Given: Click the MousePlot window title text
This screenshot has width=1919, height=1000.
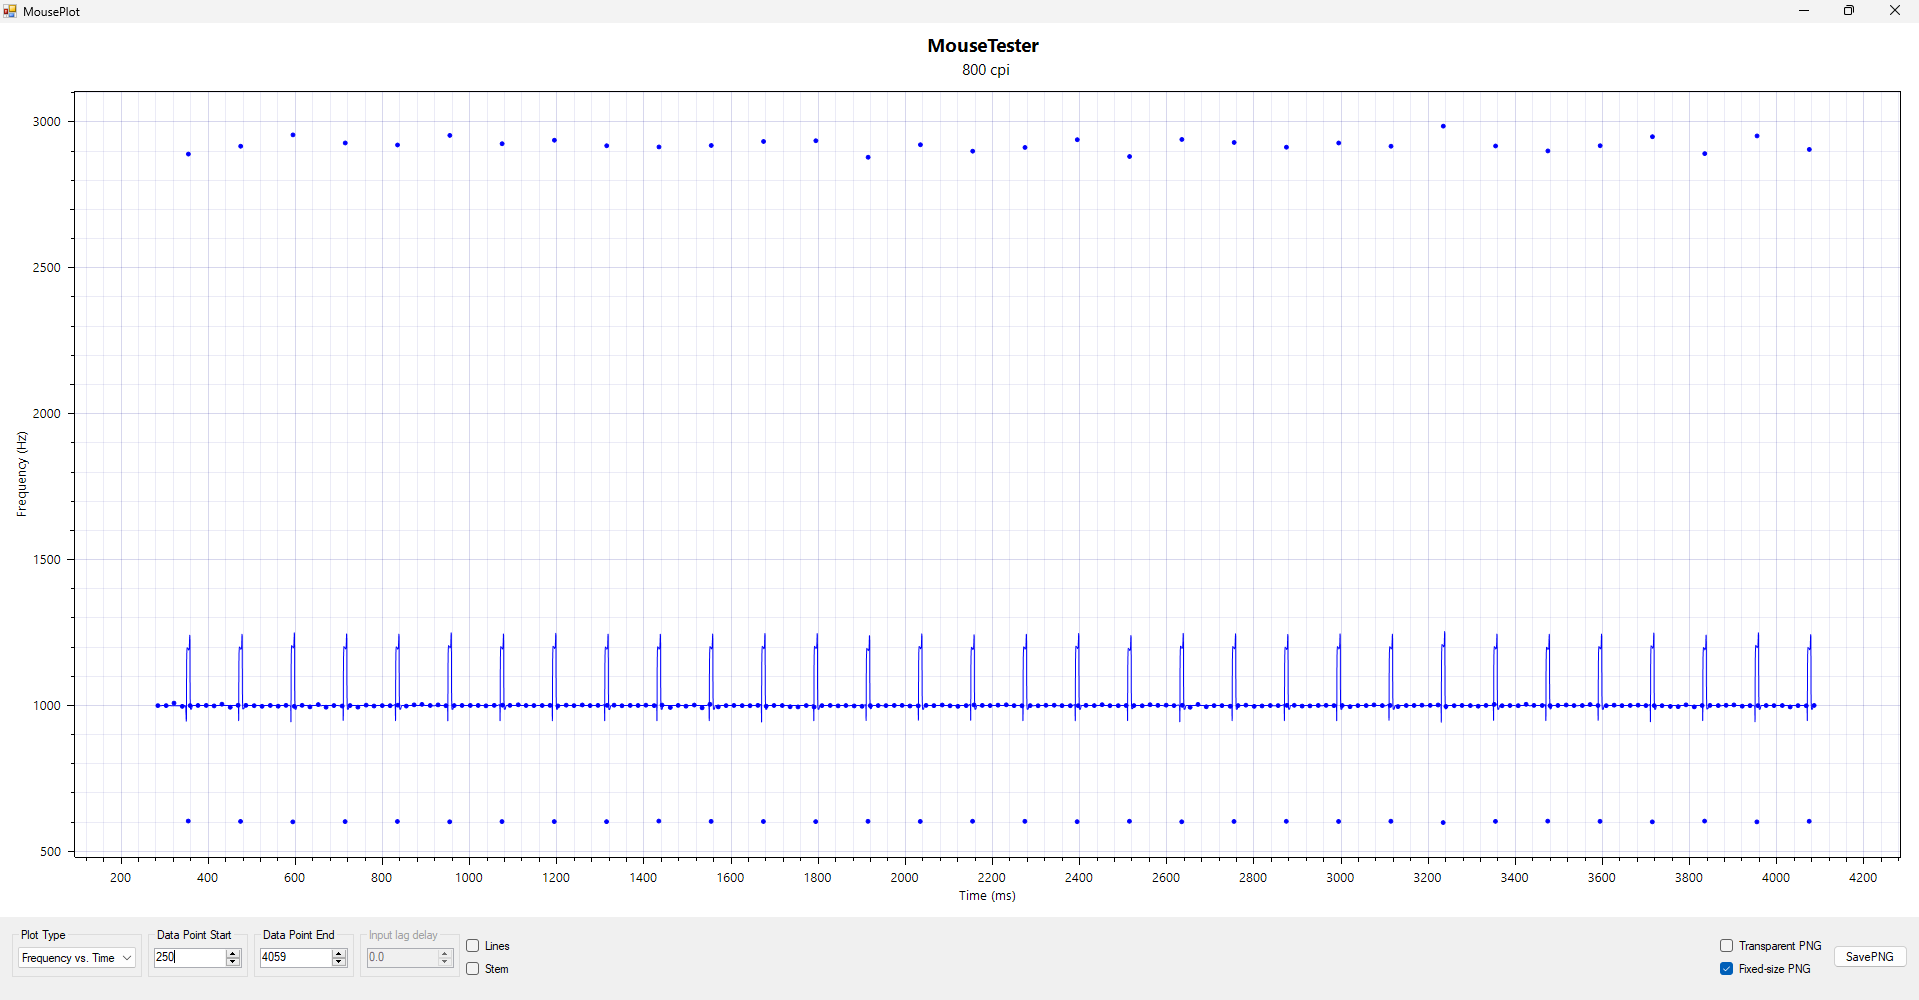Looking at the screenshot, I should click(x=52, y=12).
